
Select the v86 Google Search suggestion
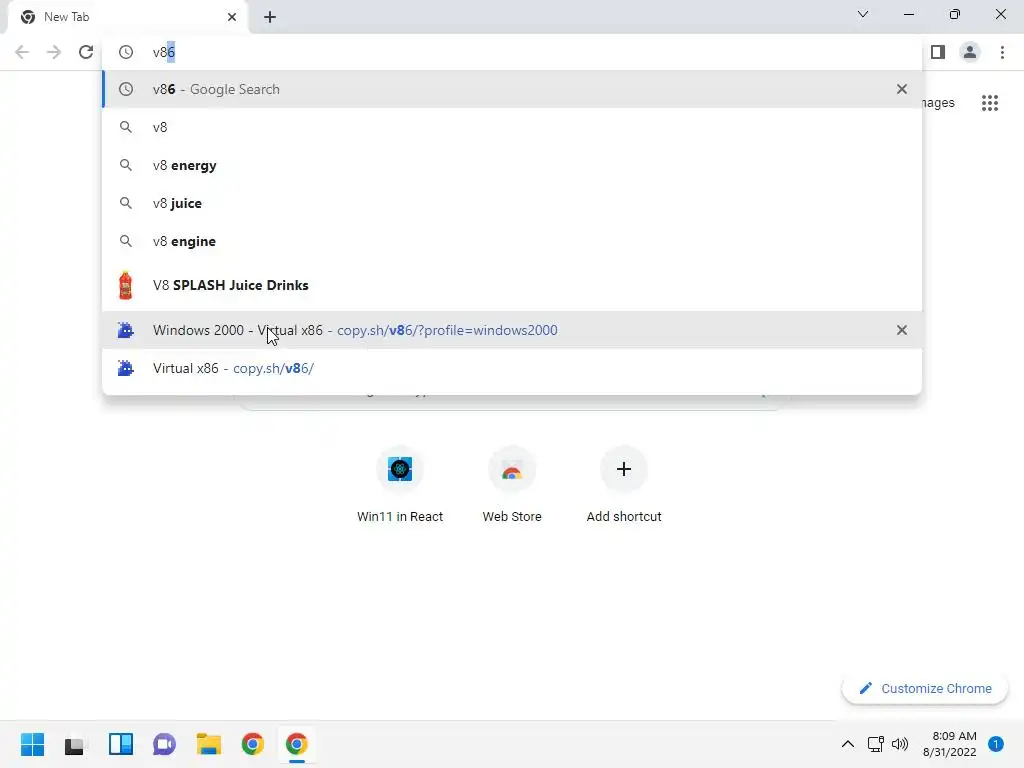512,89
